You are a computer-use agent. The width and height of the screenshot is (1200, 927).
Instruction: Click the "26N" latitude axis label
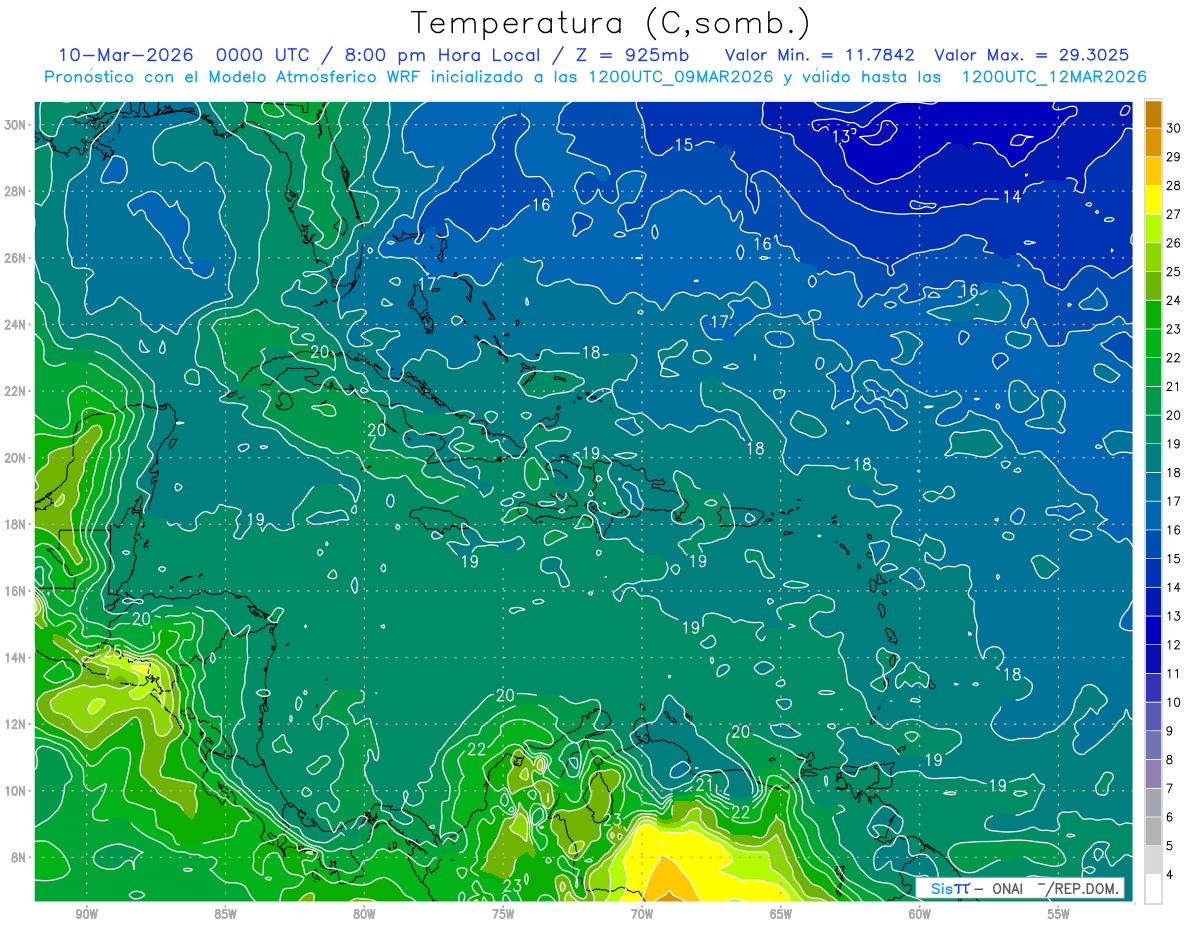tap(16, 258)
